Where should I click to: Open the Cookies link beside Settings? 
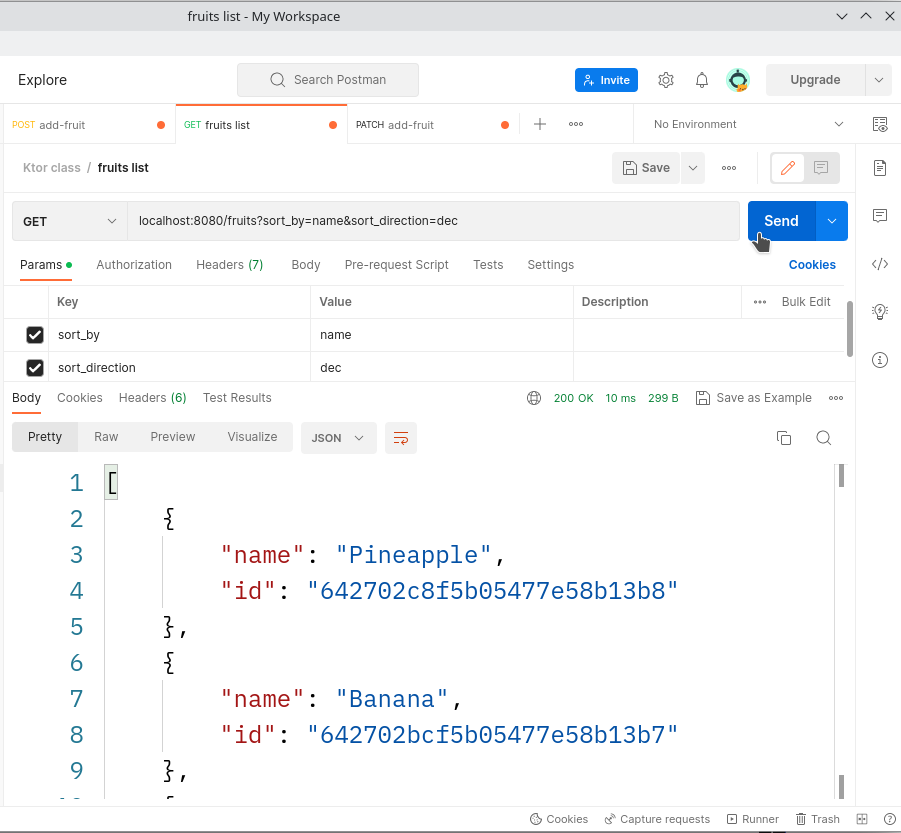[x=812, y=265]
